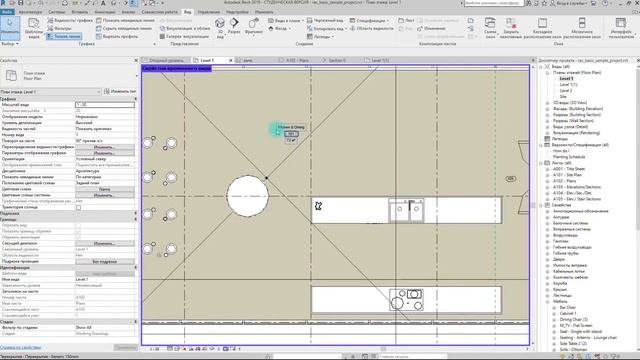Open the Systems (Системы) ribbon tab

pyautogui.click(x=56, y=12)
